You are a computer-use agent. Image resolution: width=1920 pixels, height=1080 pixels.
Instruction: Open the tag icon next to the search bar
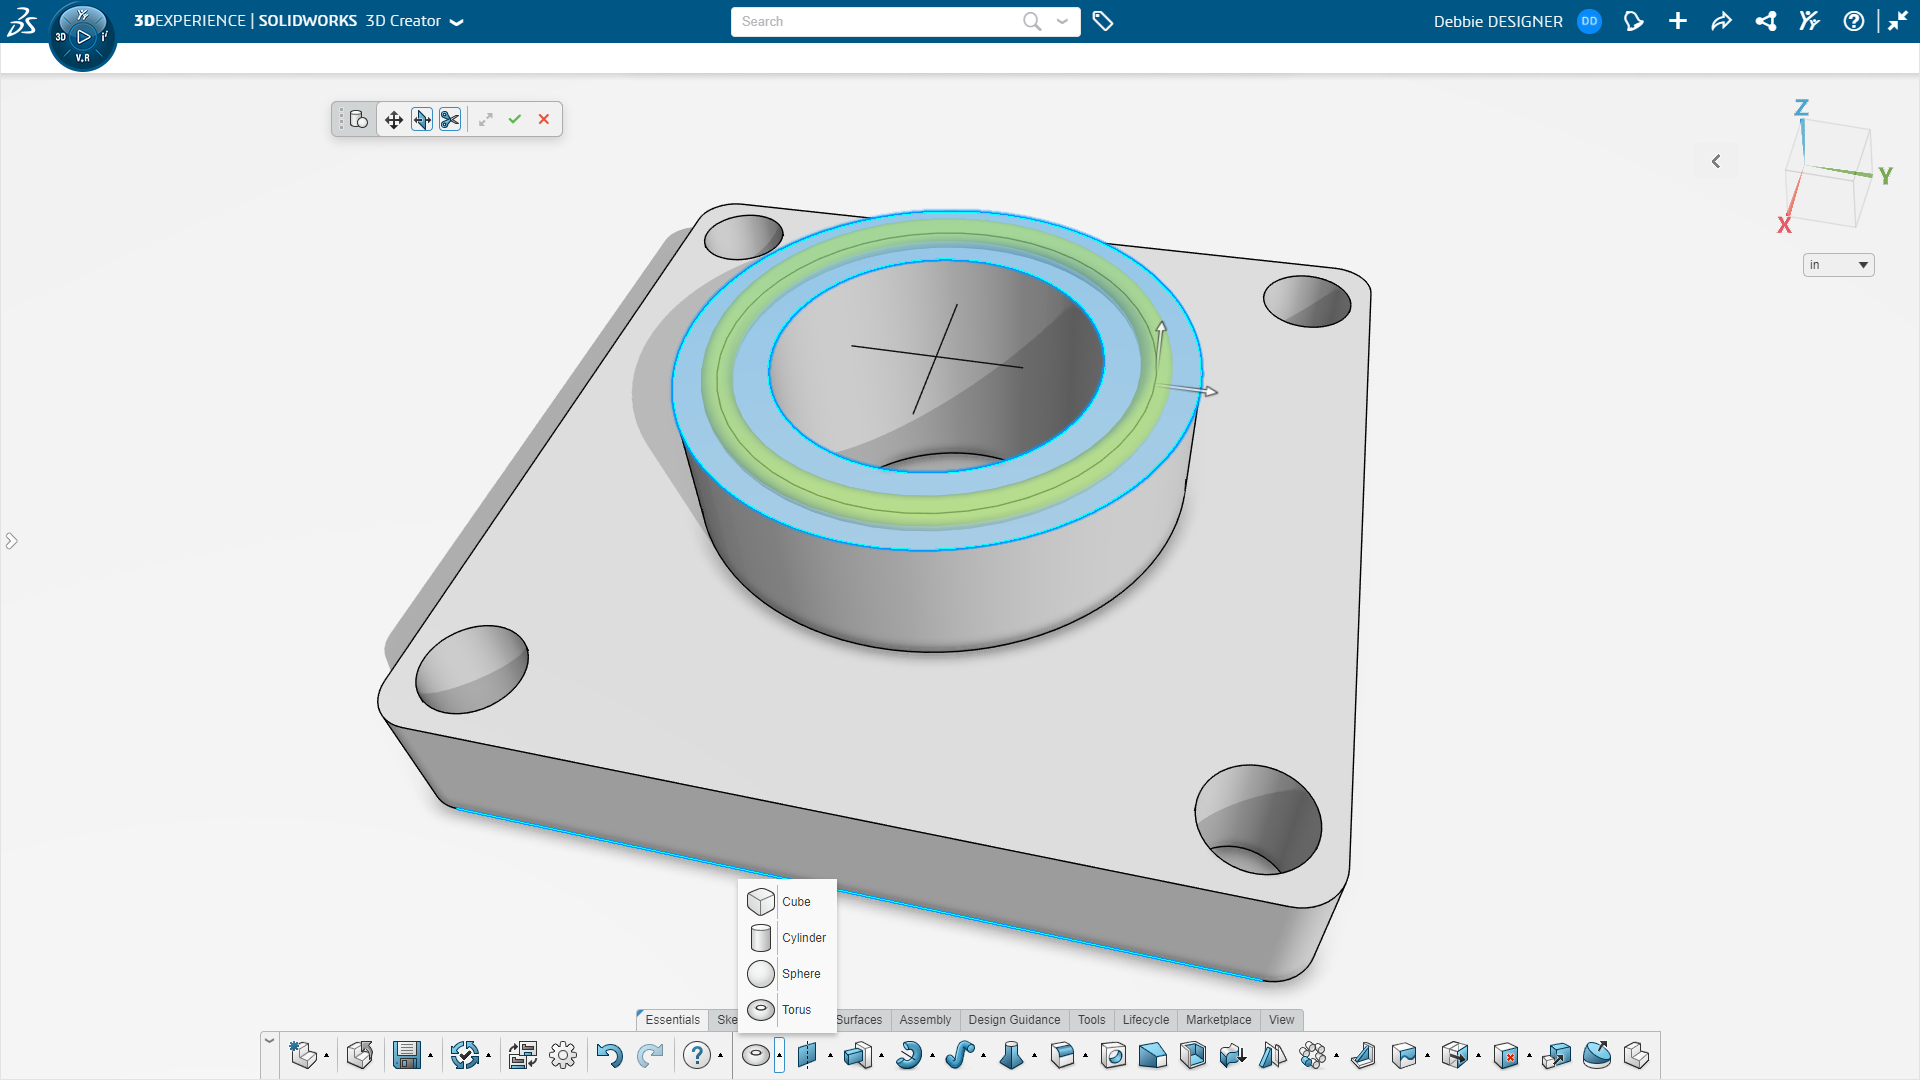click(1104, 21)
